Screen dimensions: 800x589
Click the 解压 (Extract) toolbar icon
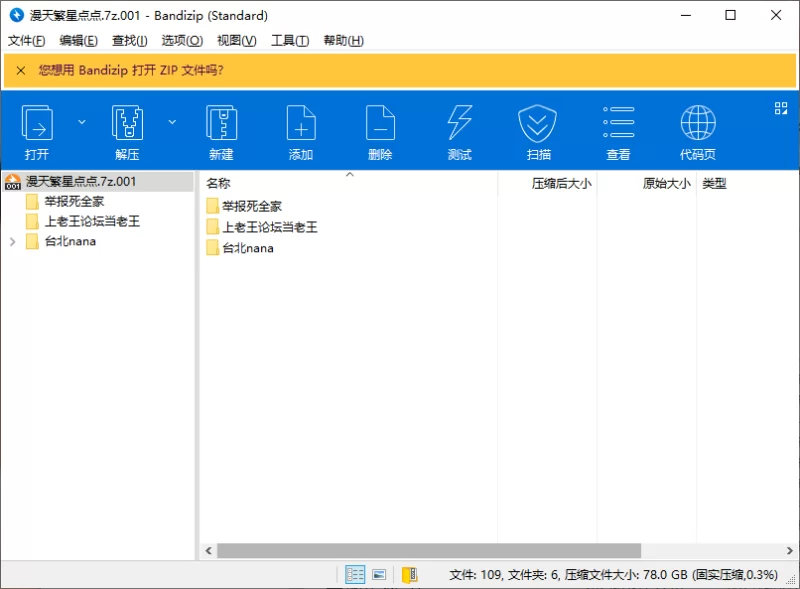pyautogui.click(x=127, y=122)
